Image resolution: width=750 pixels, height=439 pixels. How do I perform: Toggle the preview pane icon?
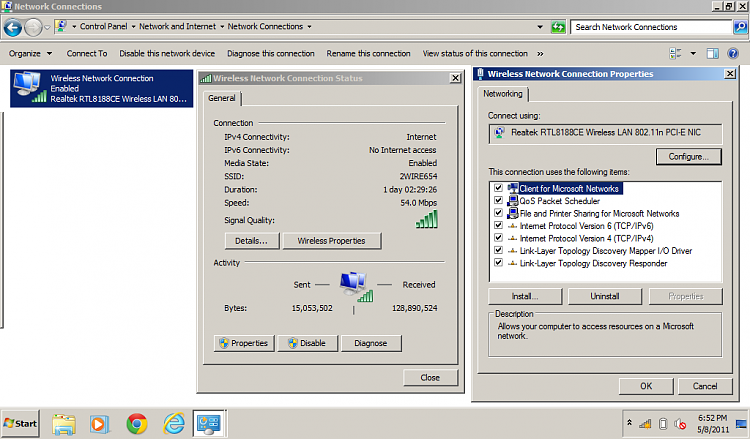[x=713, y=53]
